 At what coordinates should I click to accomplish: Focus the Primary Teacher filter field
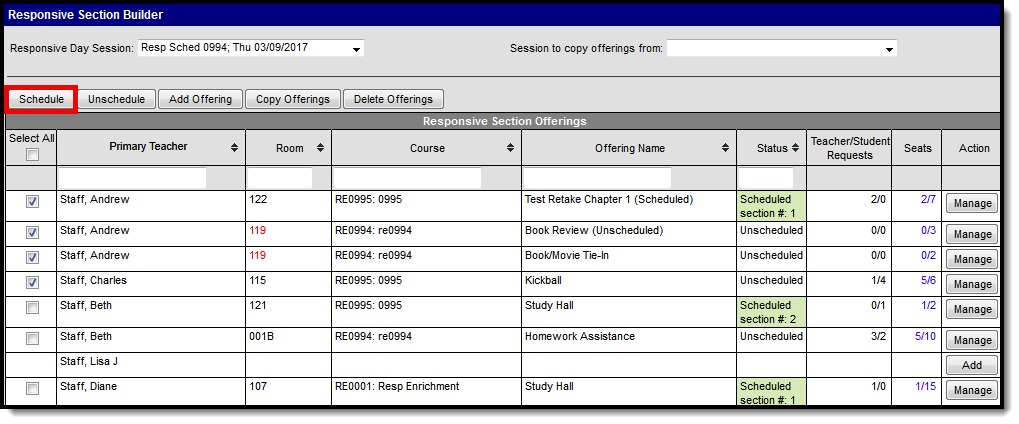click(x=133, y=178)
